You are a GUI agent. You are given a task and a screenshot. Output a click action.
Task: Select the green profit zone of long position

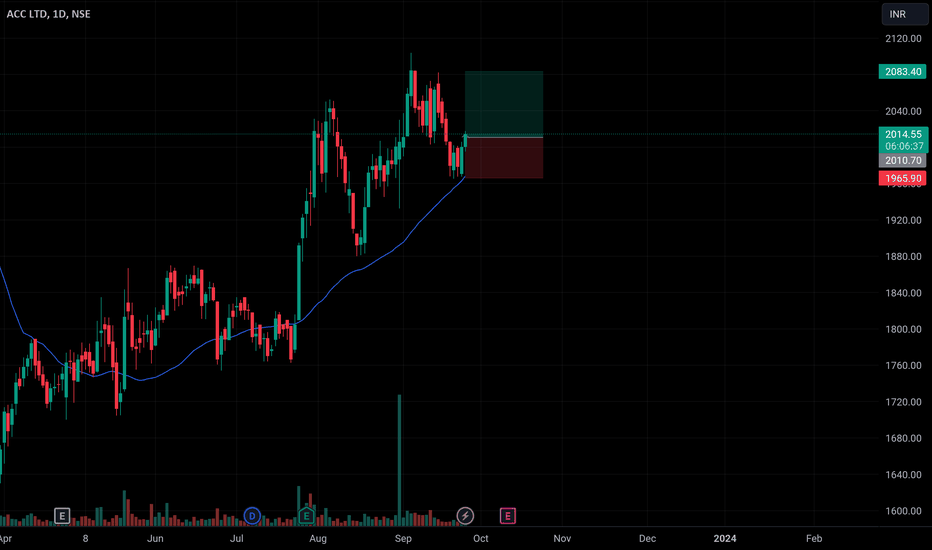pos(504,104)
